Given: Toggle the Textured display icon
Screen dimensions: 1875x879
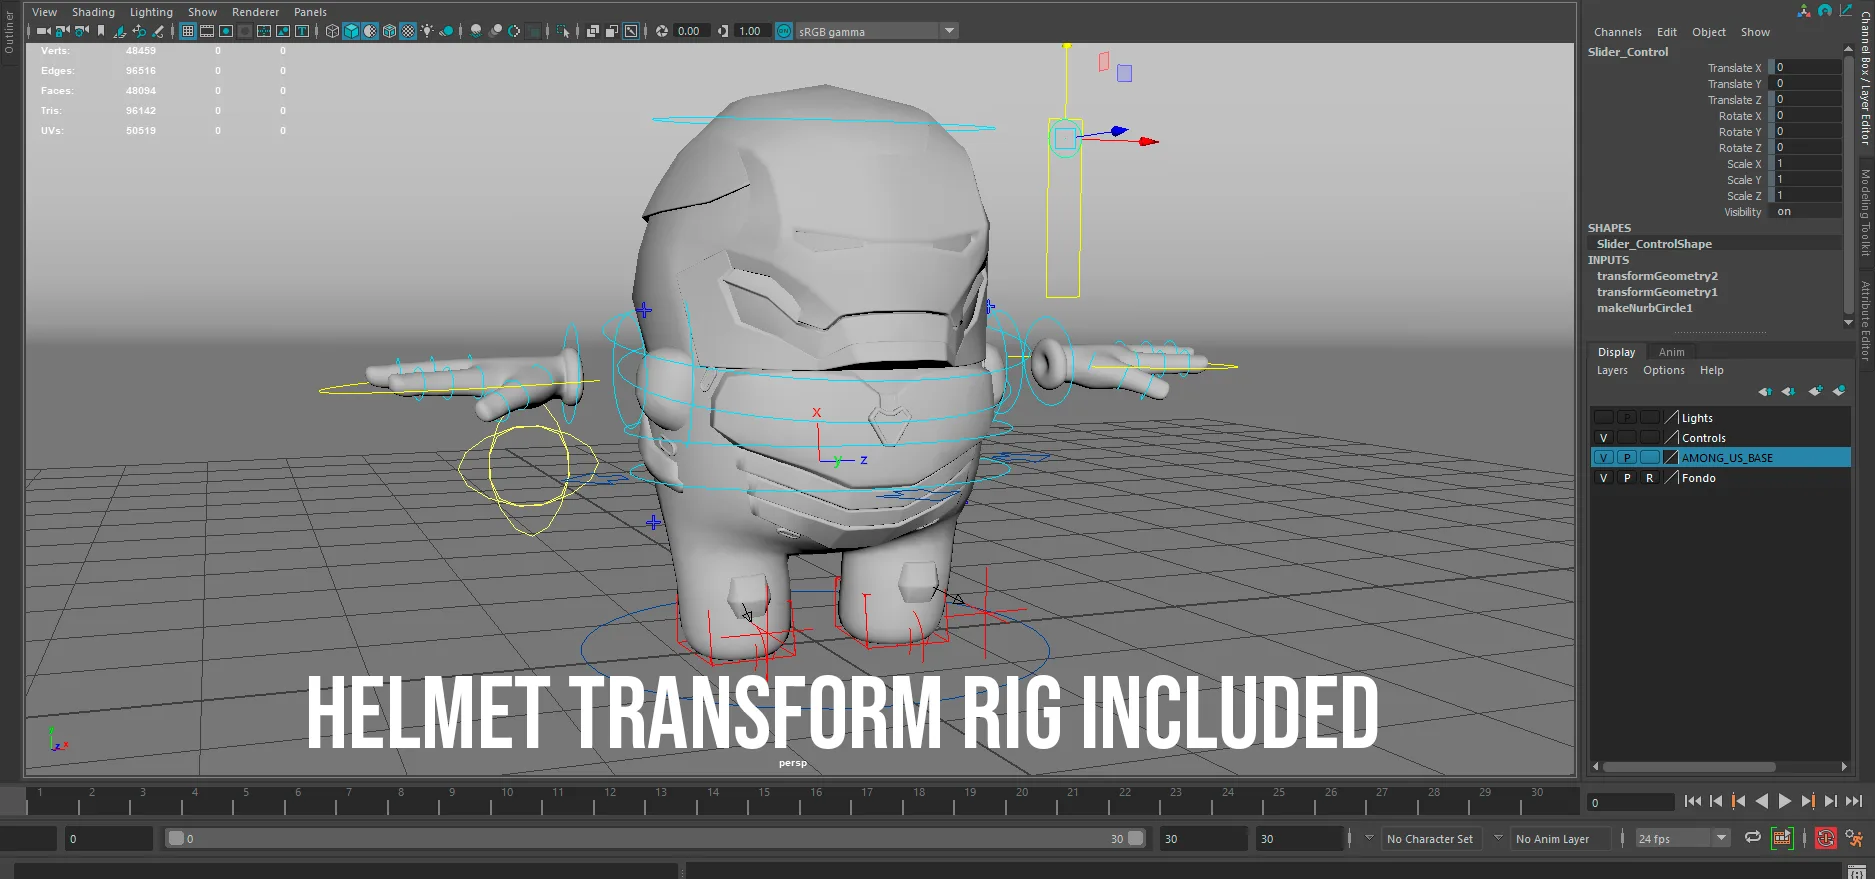Looking at the screenshot, I should [408, 31].
